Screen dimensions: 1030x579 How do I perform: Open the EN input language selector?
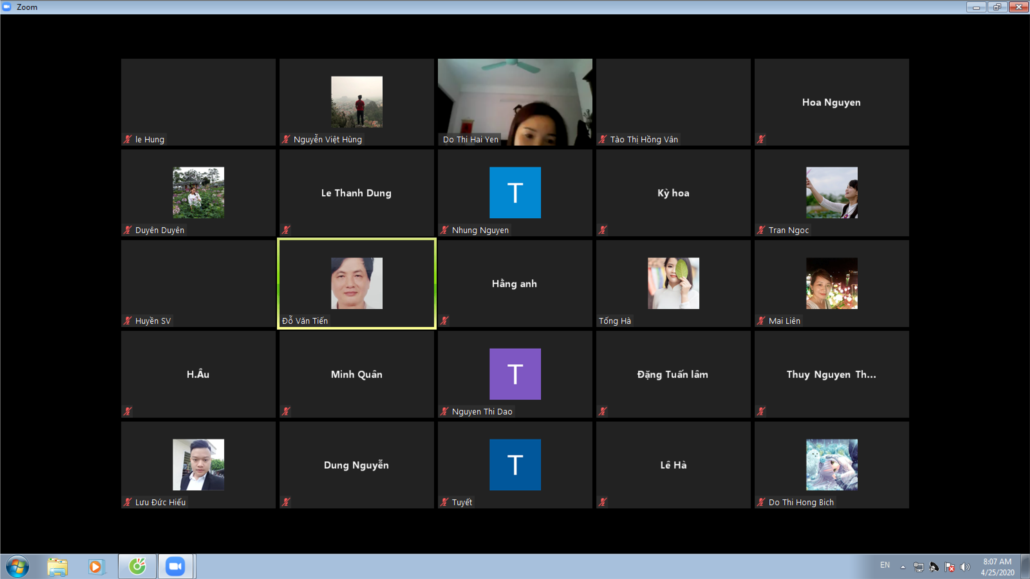885,566
